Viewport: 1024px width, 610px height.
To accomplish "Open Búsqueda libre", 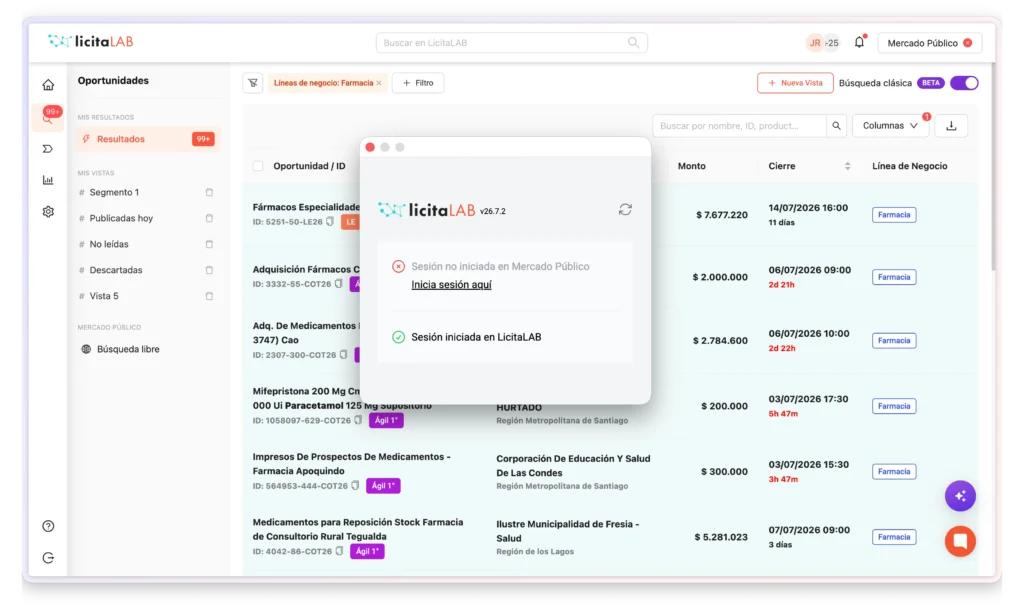I will [x=128, y=349].
